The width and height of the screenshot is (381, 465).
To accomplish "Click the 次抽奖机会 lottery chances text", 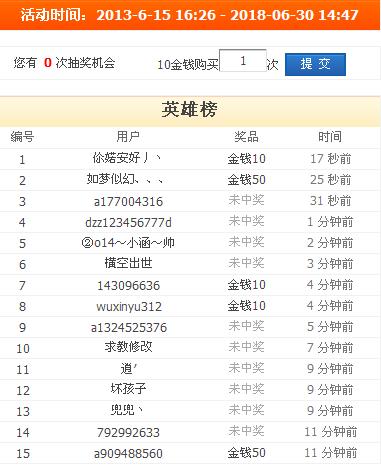I will click(x=85, y=63).
